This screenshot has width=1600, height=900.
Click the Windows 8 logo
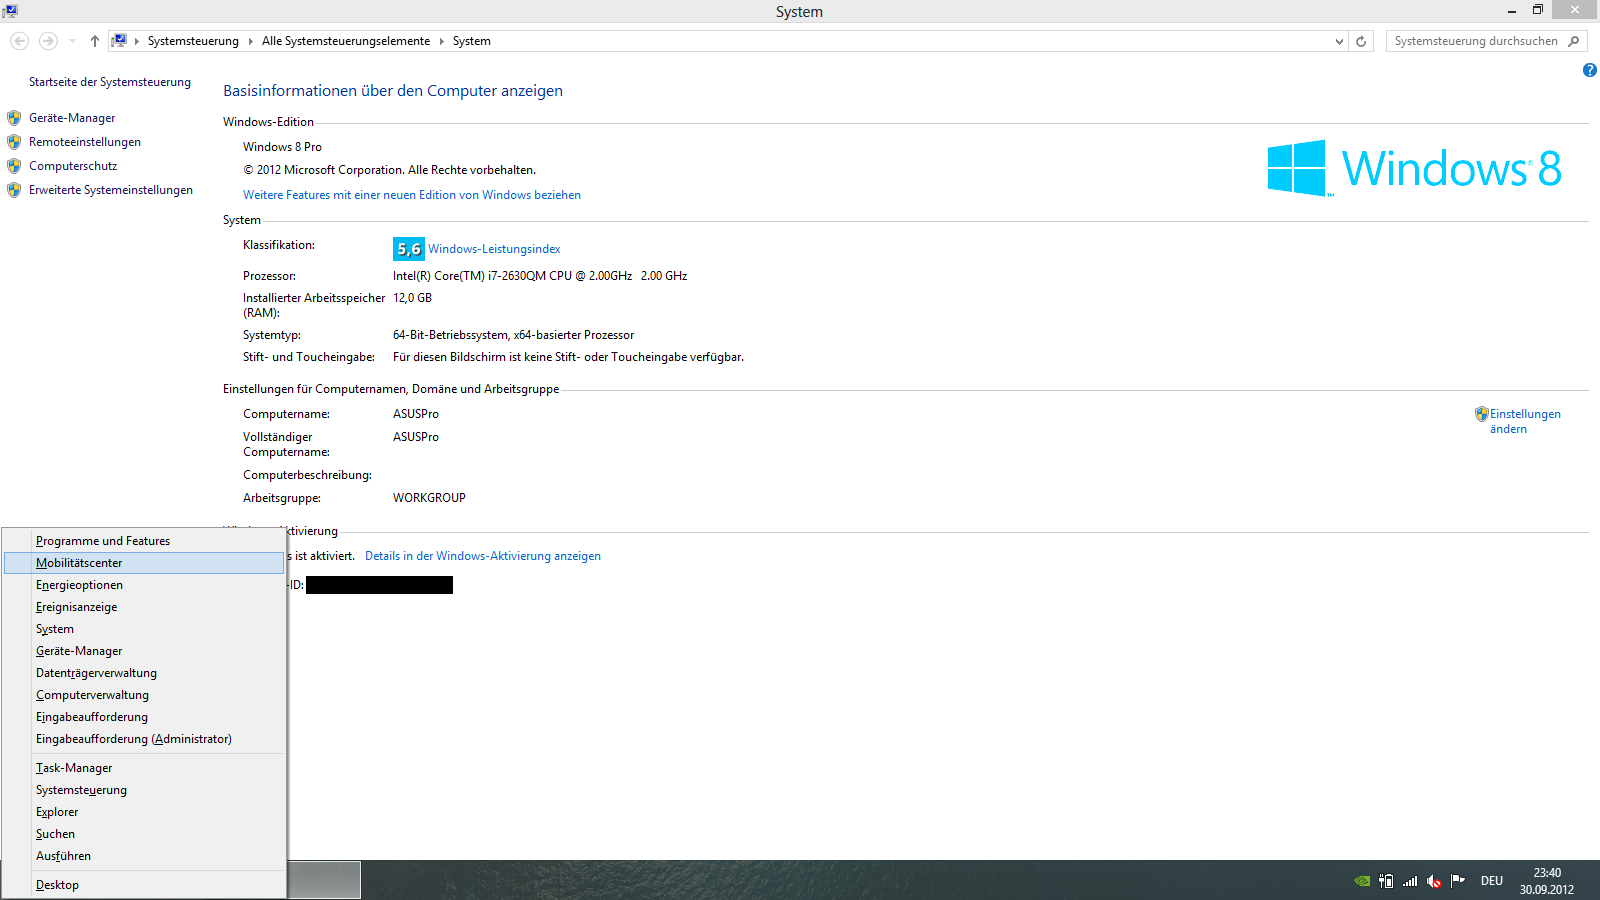point(1414,168)
